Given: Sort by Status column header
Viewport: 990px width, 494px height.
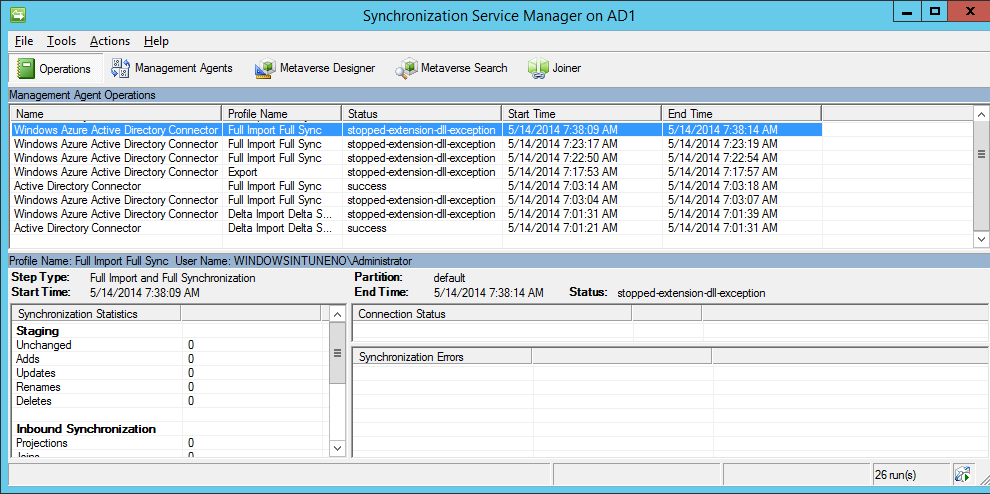Looking at the screenshot, I should tap(422, 114).
